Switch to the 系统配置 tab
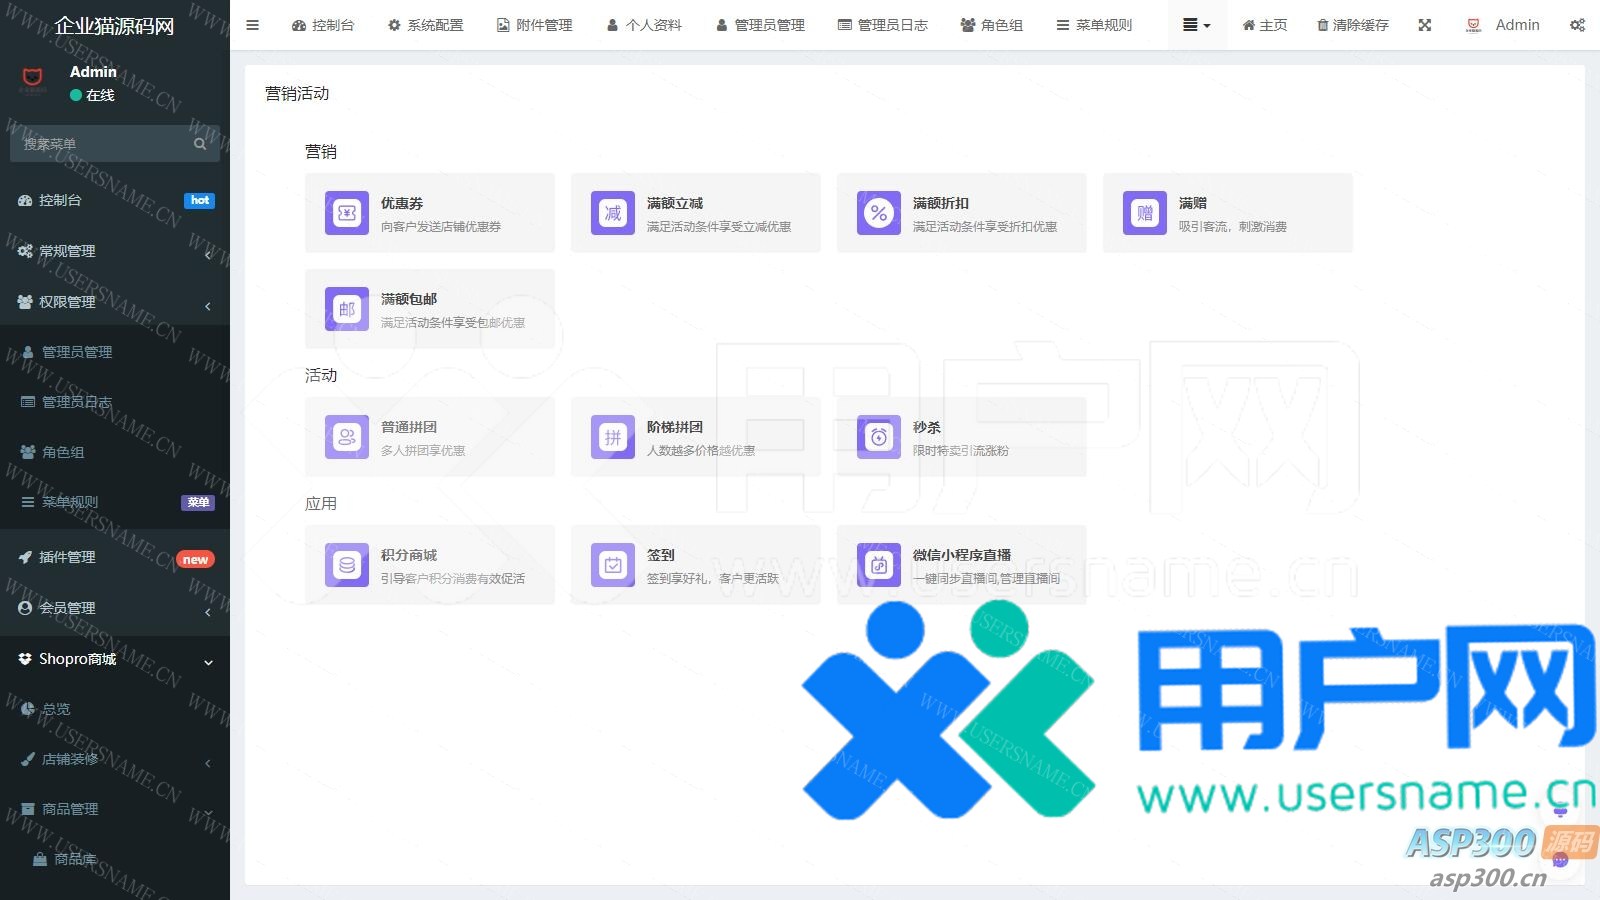 (x=425, y=25)
